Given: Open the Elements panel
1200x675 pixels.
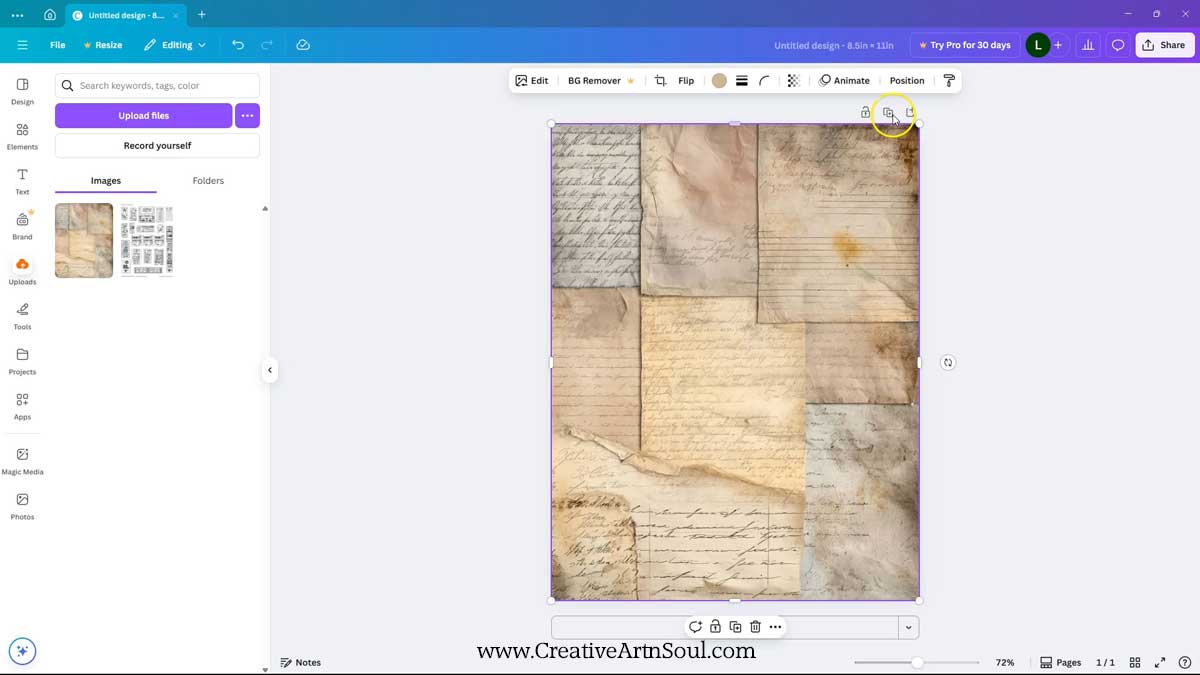Looking at the screenshot, I should point(22,135).
